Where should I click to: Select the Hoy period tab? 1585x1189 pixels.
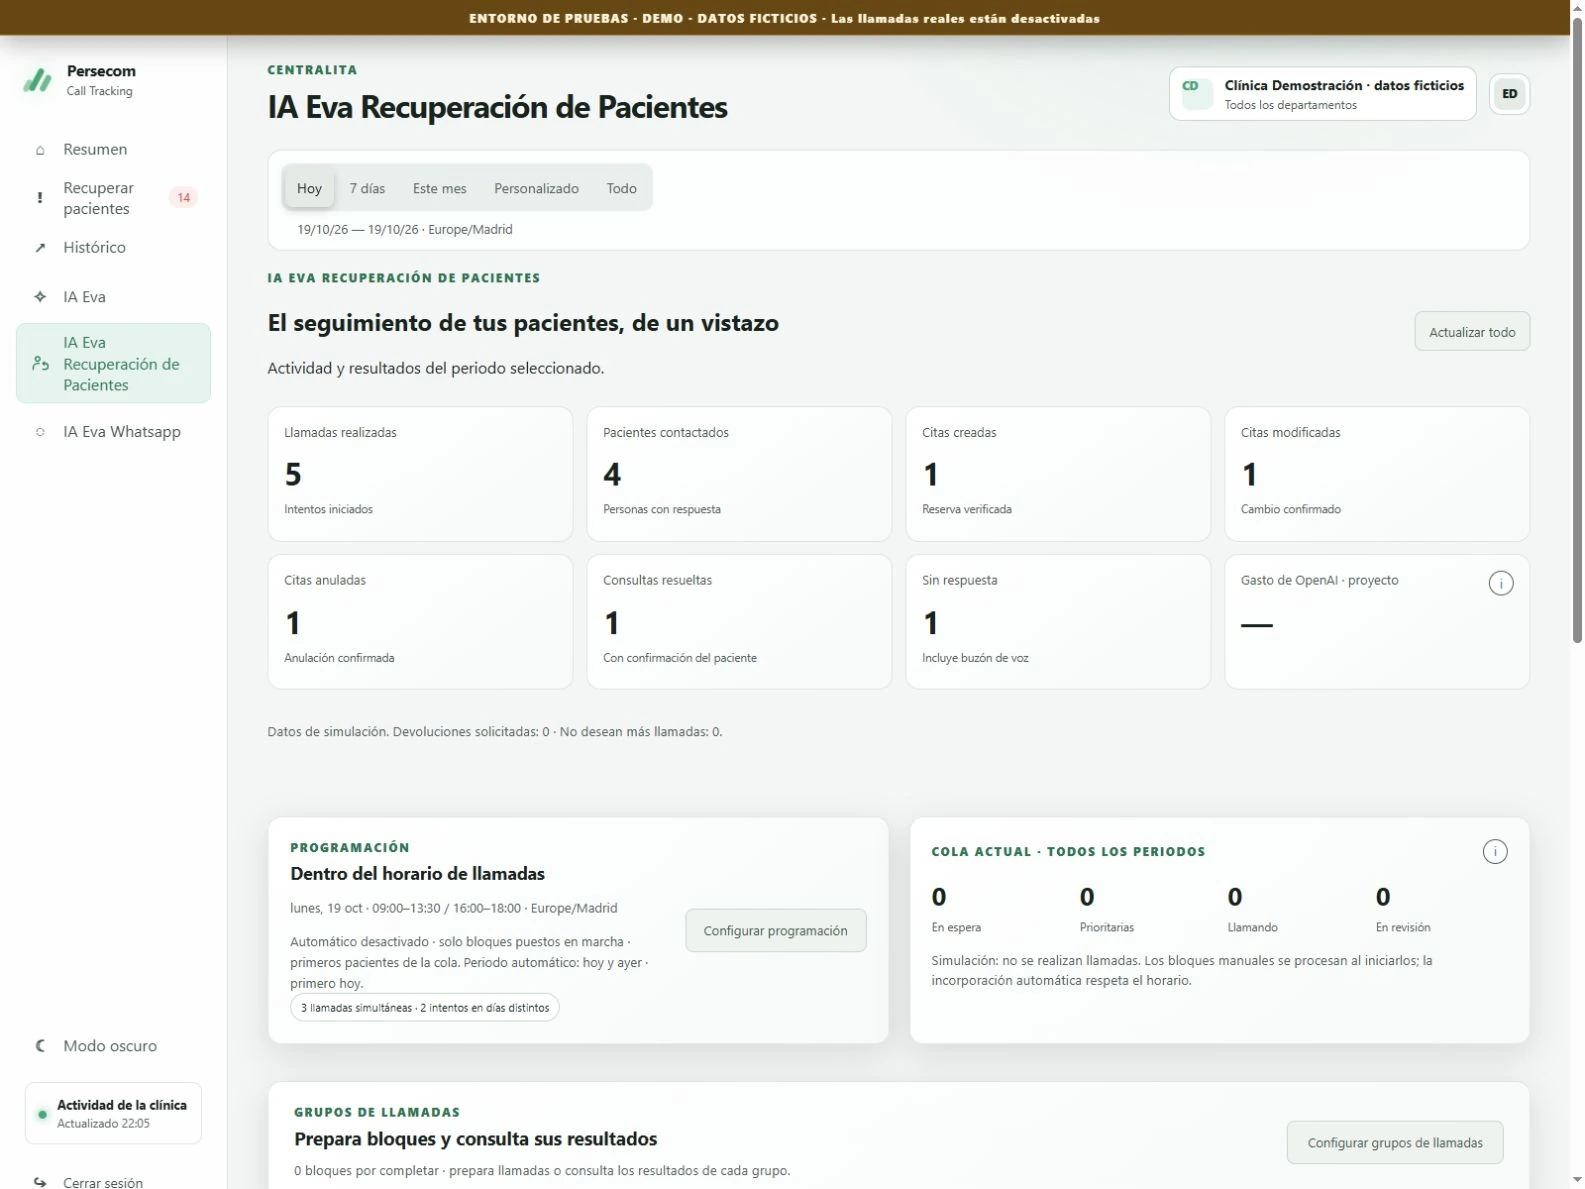click(x=309, y=188)
